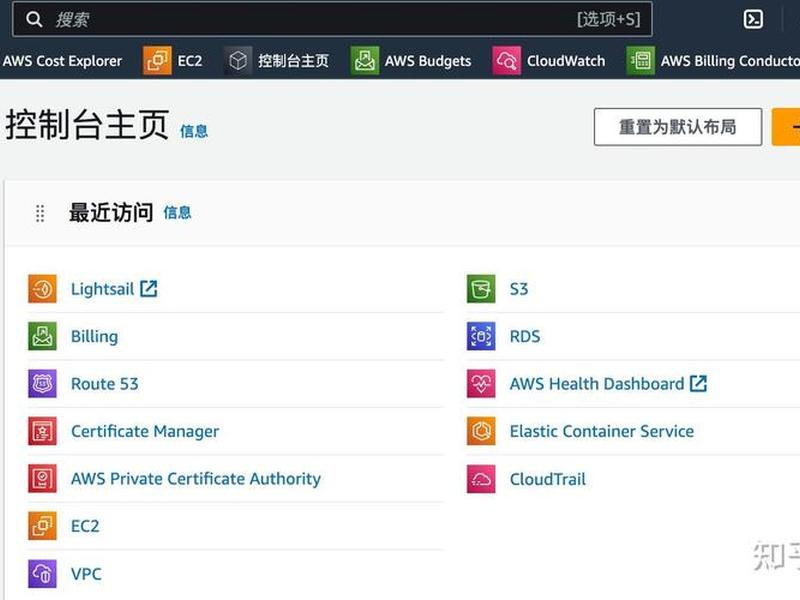
Task: Open the Elastic Container Service link
Action: tap(602, 431)
